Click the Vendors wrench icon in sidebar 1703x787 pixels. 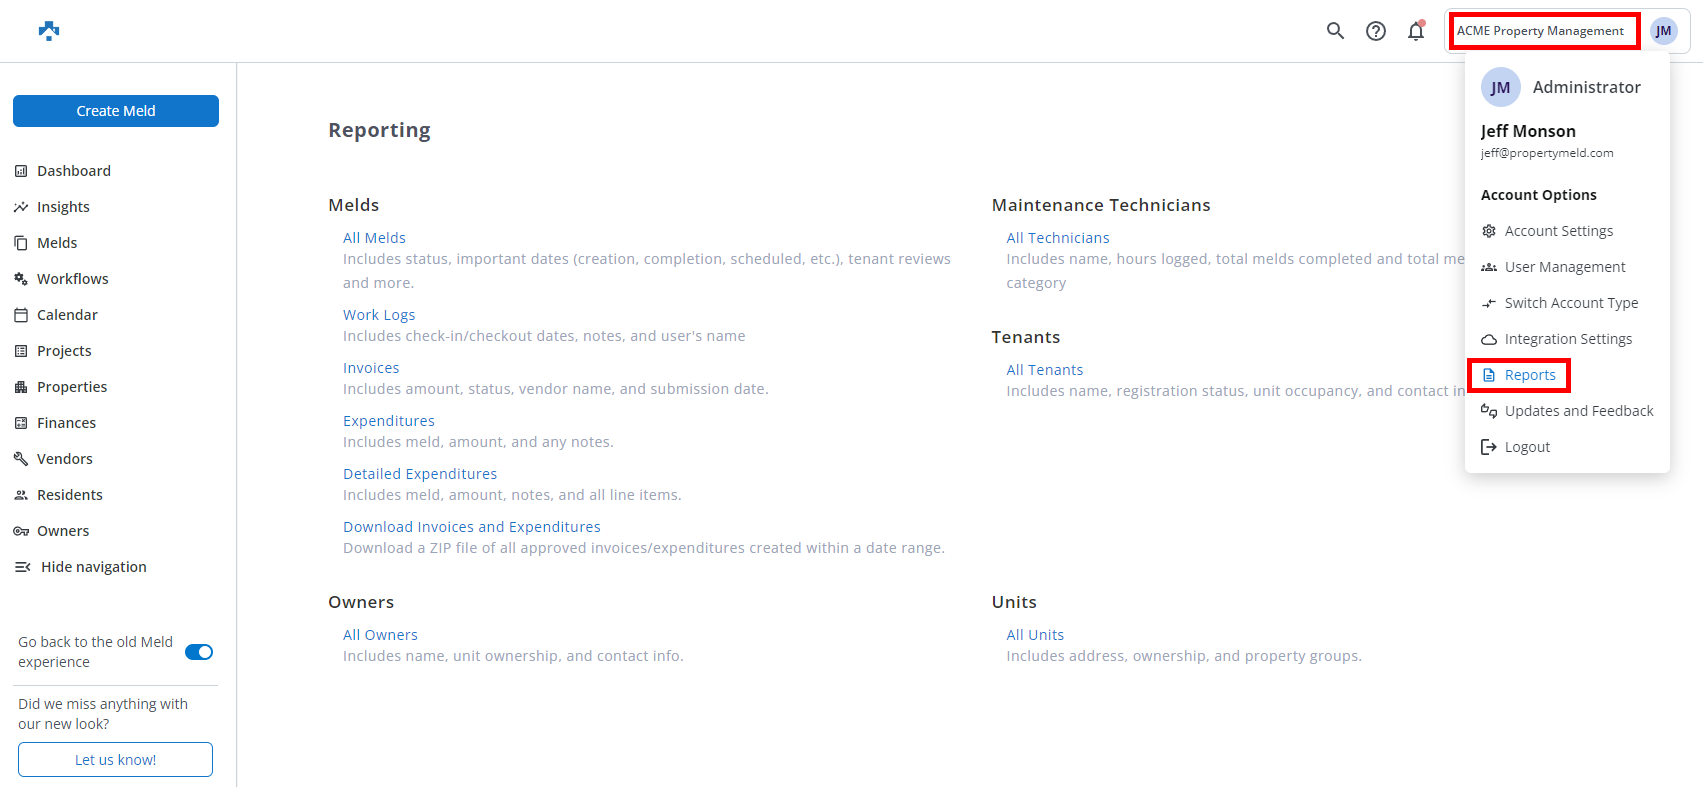pos(21,459)
